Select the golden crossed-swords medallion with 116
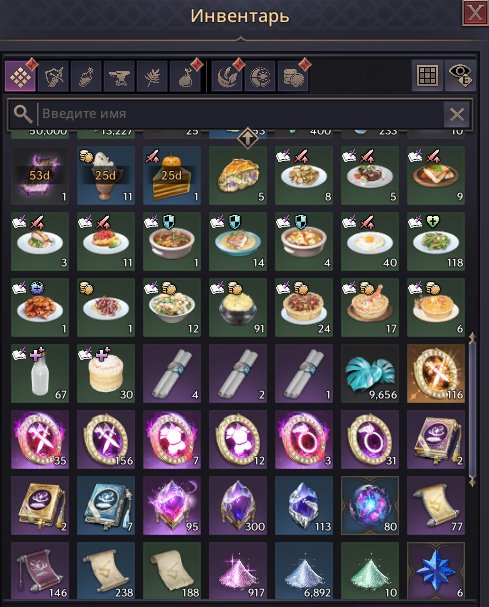The width and height of the screenshot is (489, 607). tap(436, 373)
